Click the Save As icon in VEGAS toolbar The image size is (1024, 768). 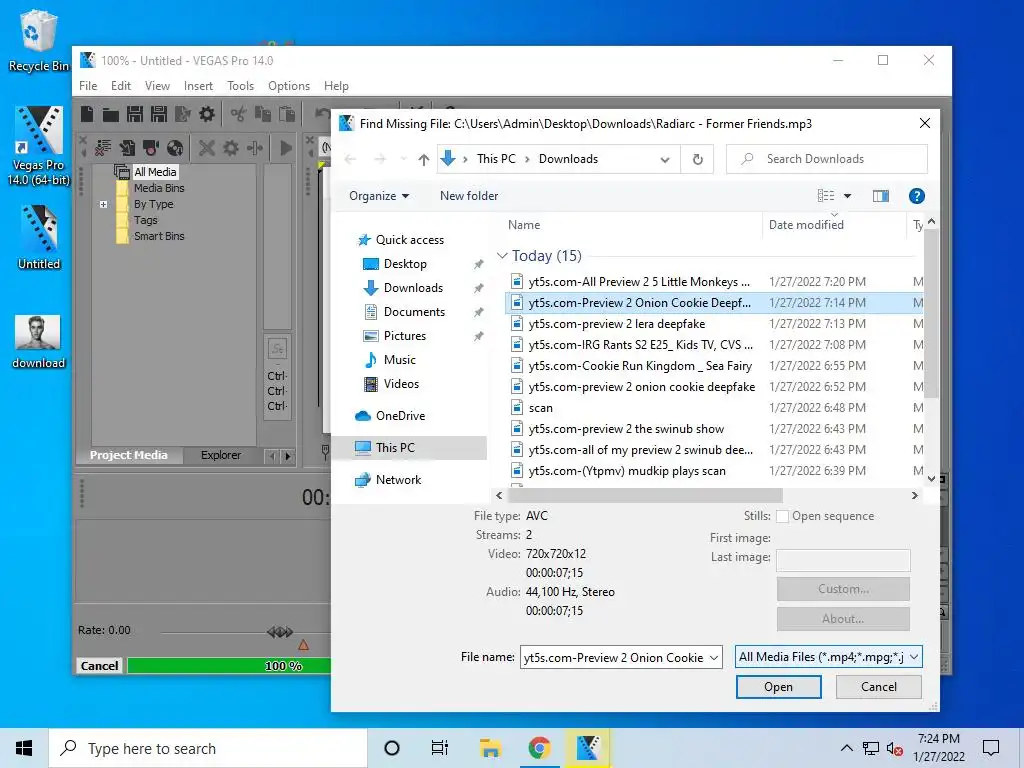click(159, 114)
